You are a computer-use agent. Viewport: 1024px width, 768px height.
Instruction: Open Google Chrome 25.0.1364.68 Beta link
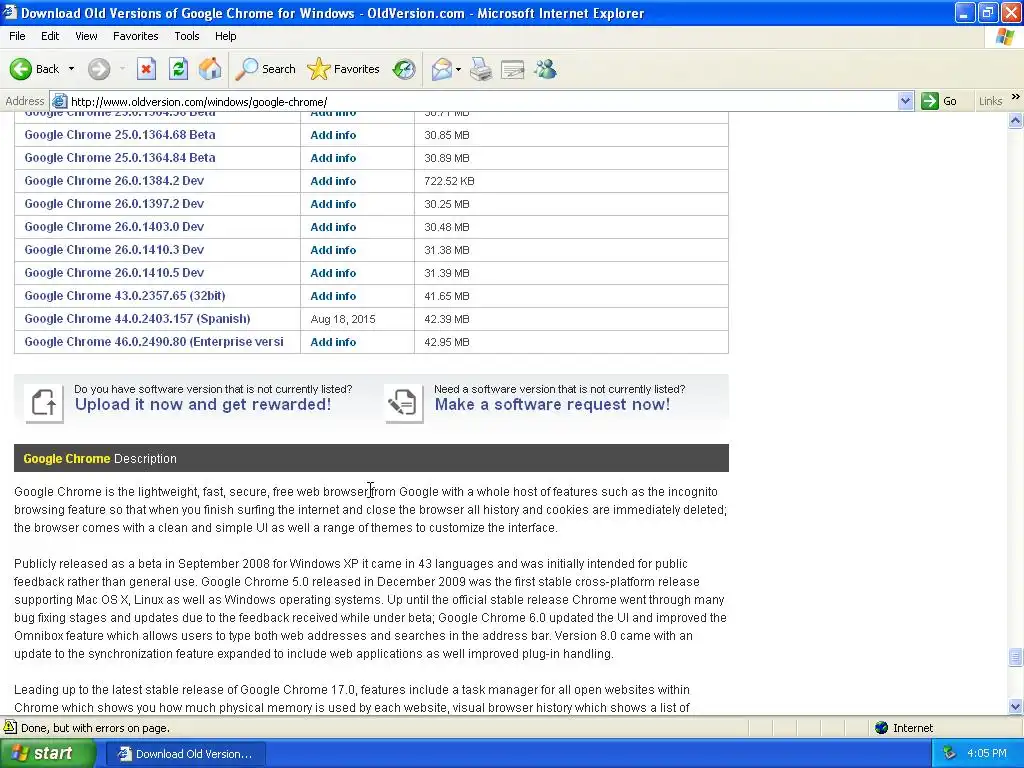coord(120,135)
